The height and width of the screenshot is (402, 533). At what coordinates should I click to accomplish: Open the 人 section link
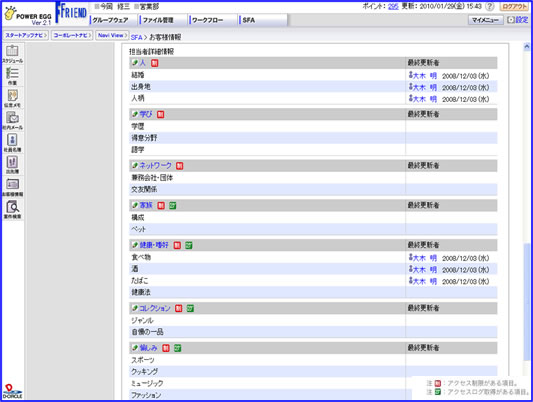point(142,63)
